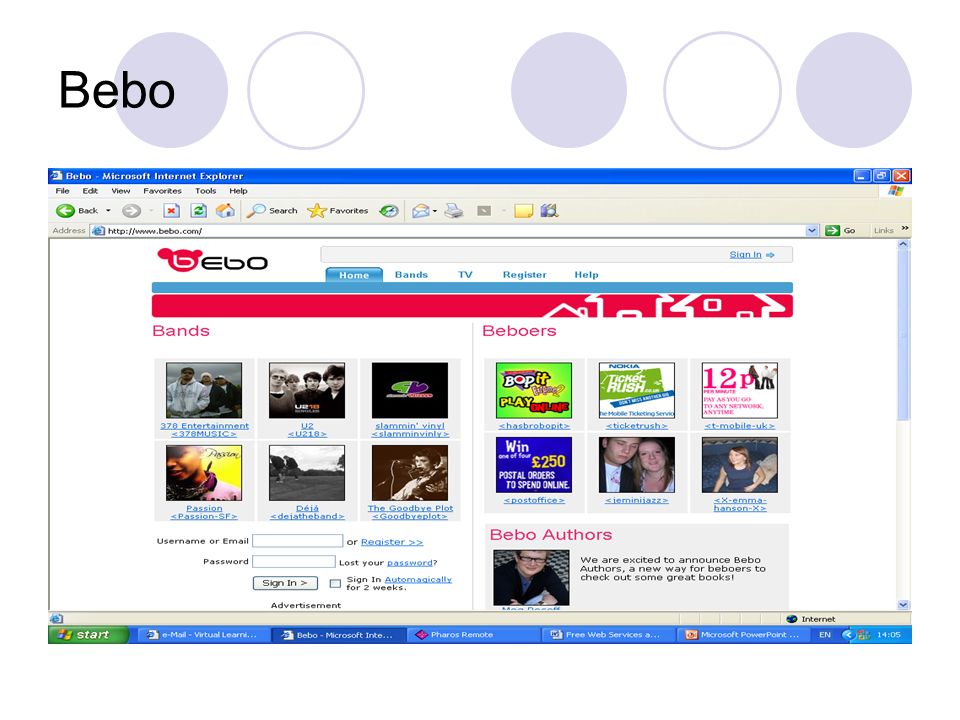
Task: Click the Passion band thumbnail
Action: click(204, 473)
